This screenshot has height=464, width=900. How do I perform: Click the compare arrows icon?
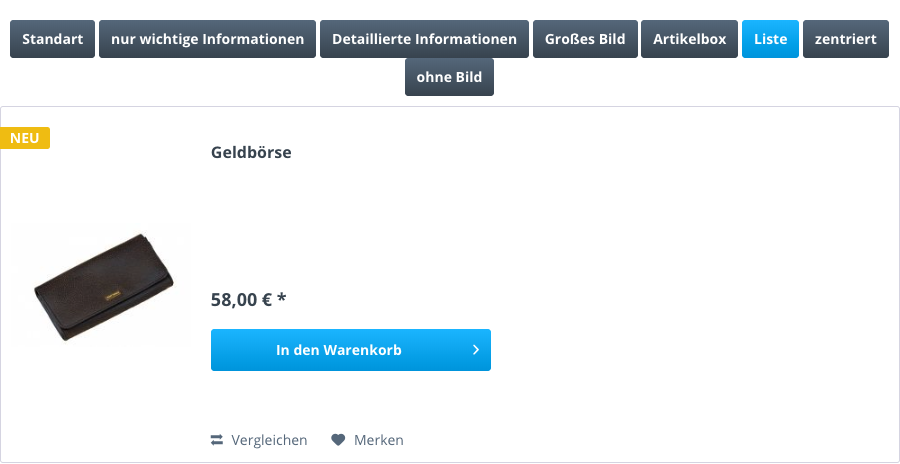click(x=217, y=440)
